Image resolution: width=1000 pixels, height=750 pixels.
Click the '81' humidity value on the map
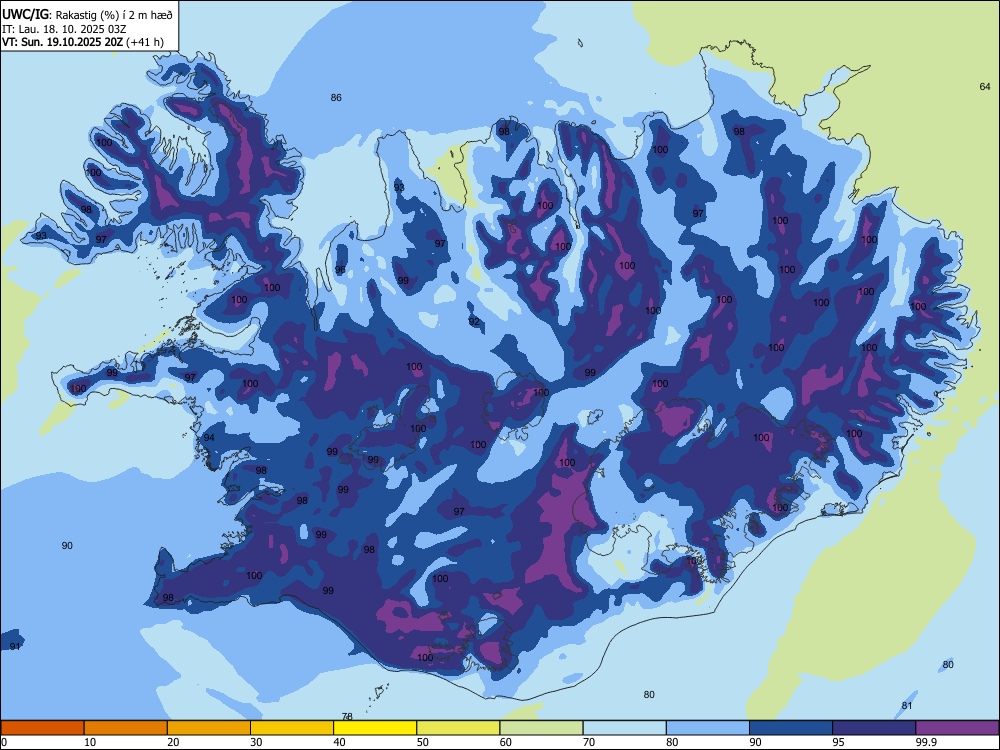(x=907, y=705)
